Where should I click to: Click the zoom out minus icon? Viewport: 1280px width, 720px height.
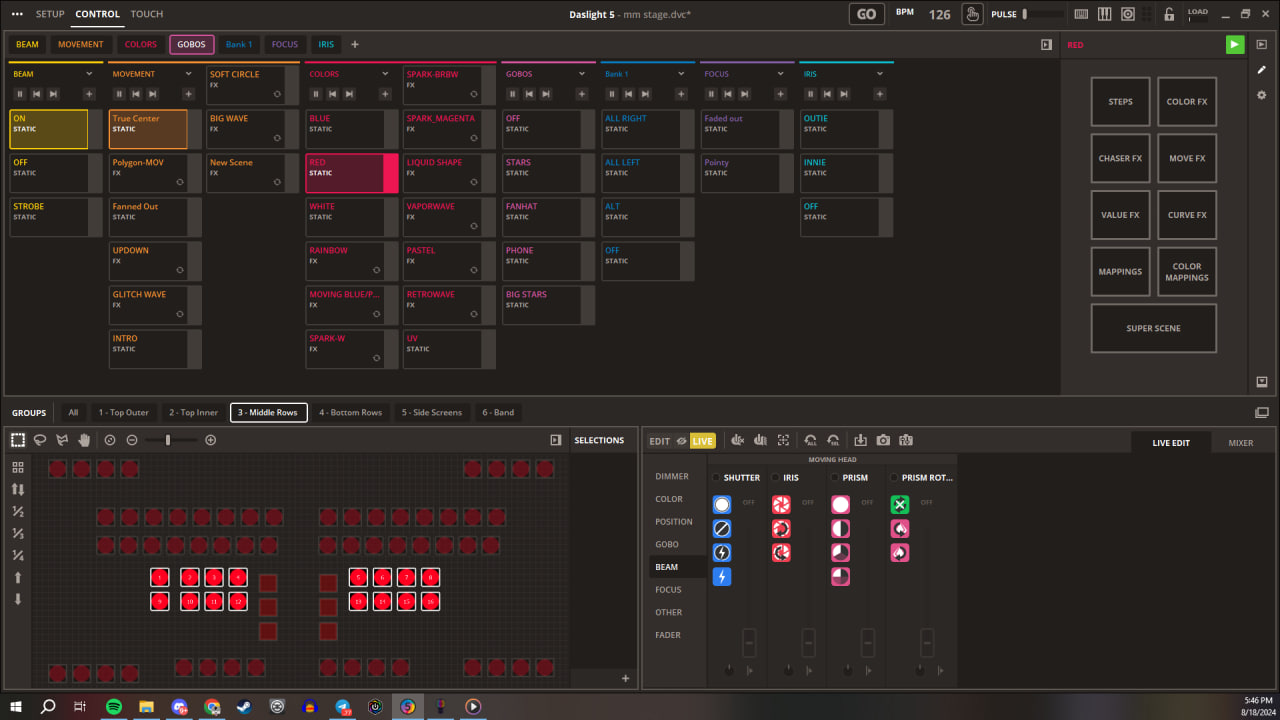(132, 440)
